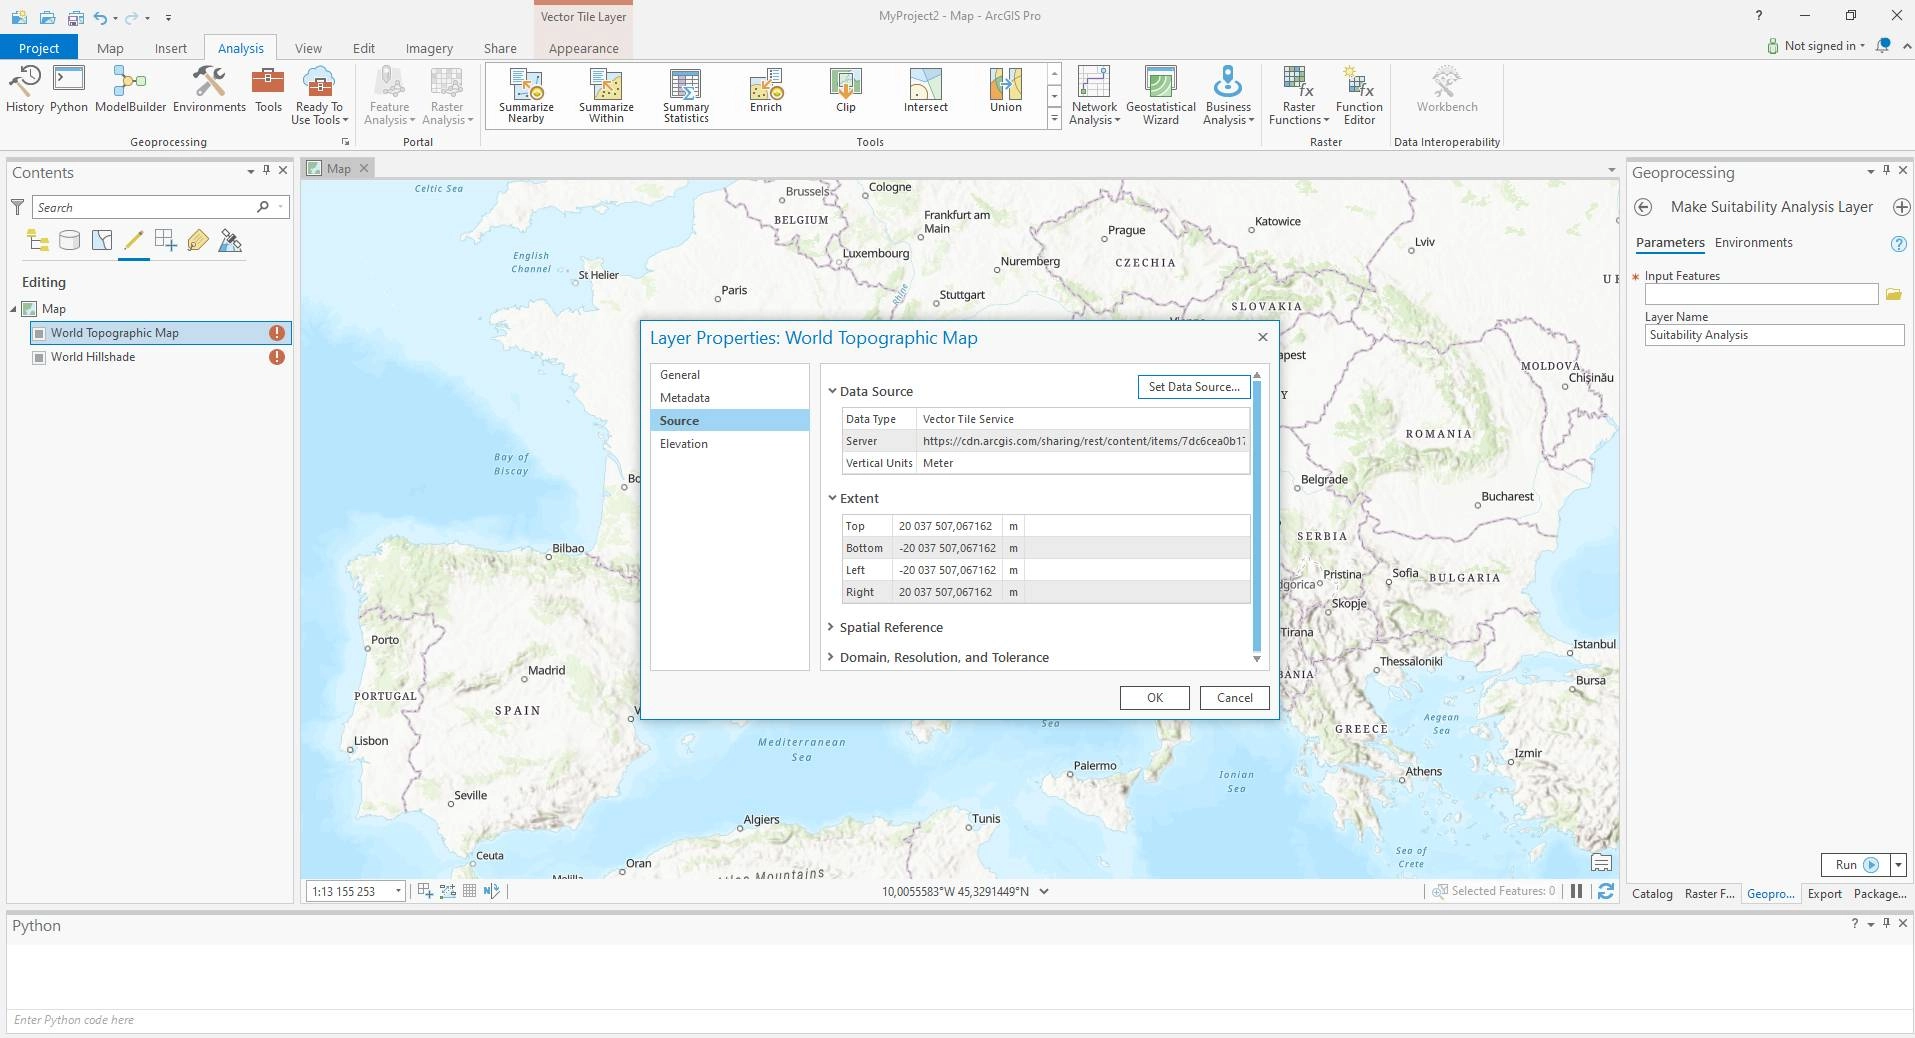Open the Tools toolbox icon

(x=268, y=89)
